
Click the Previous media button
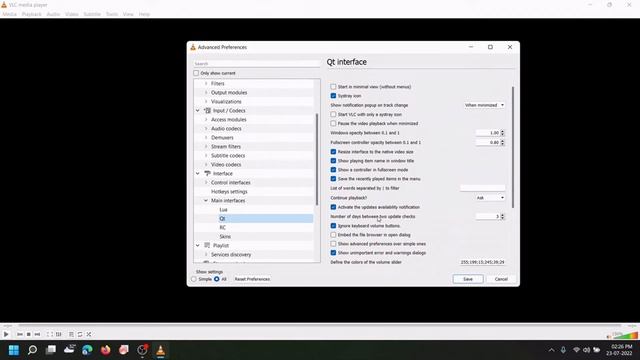click(x=20, y=334)
